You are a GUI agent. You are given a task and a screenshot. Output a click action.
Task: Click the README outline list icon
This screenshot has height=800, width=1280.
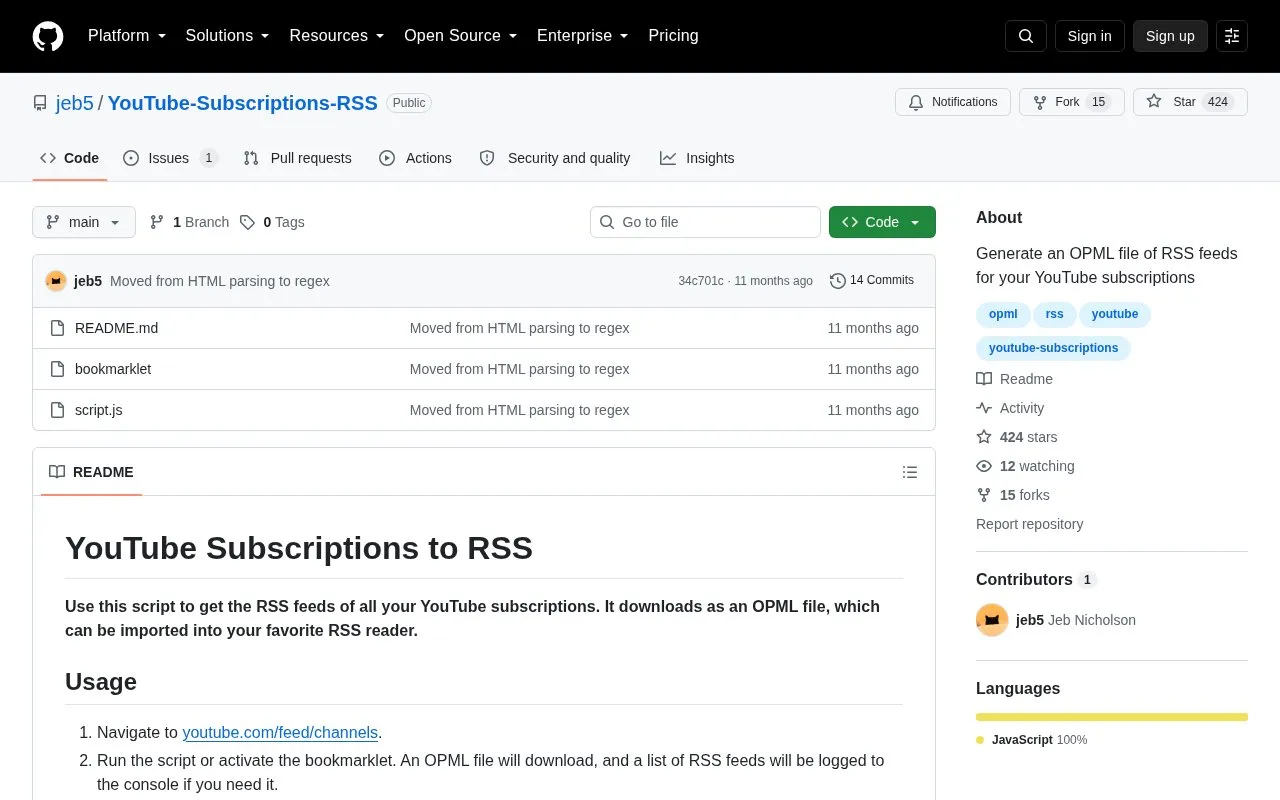click(x=910, y=472)
